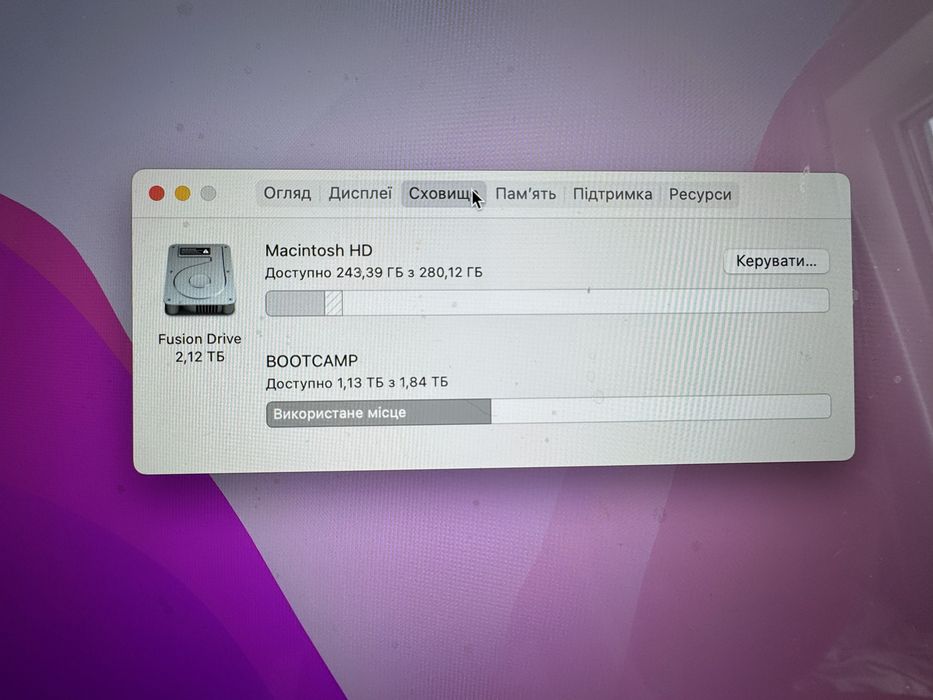Click the Fusion Drive disk icon
Viewport: 933px width, 700px height.
point(199,279)
